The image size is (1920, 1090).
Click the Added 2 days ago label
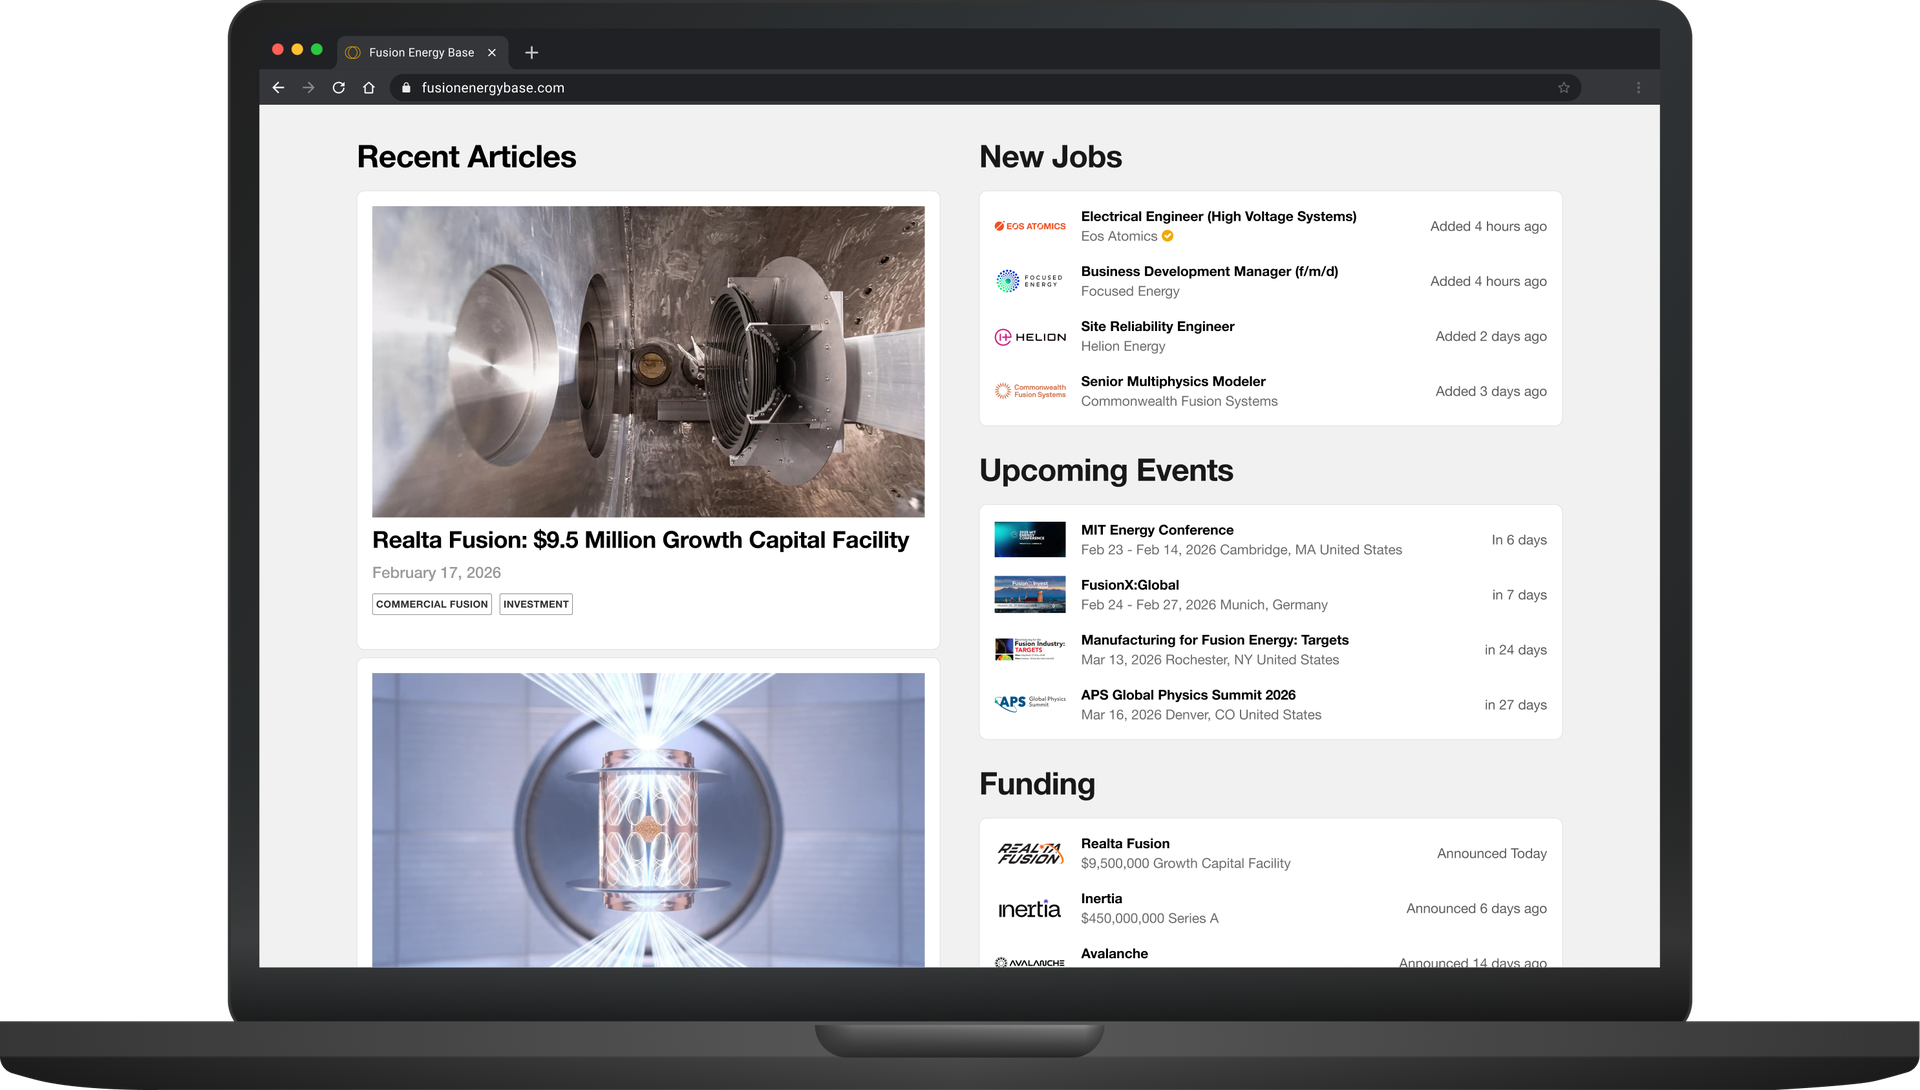(x=1491, y=336)
